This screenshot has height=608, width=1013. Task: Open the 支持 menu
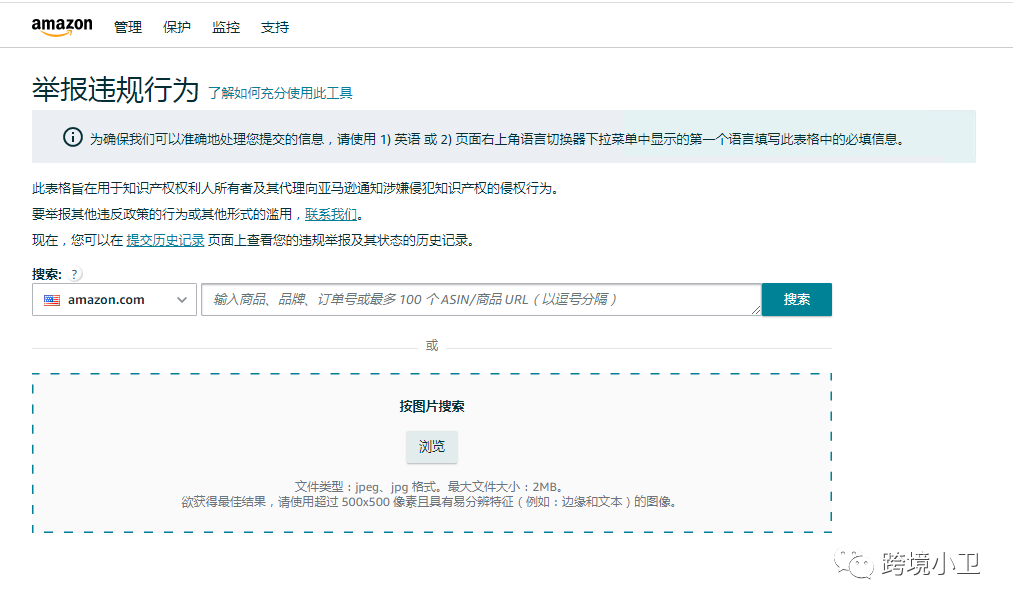click(x=275, y=27)
